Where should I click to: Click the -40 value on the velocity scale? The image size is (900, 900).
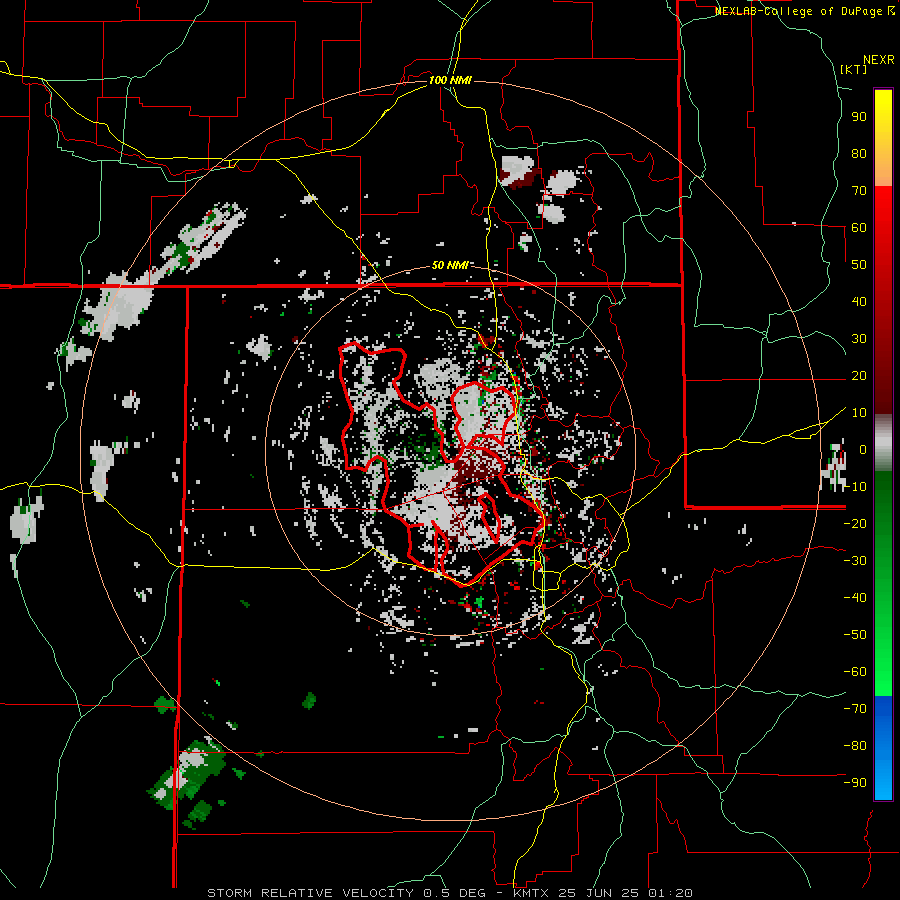[855, 598]
